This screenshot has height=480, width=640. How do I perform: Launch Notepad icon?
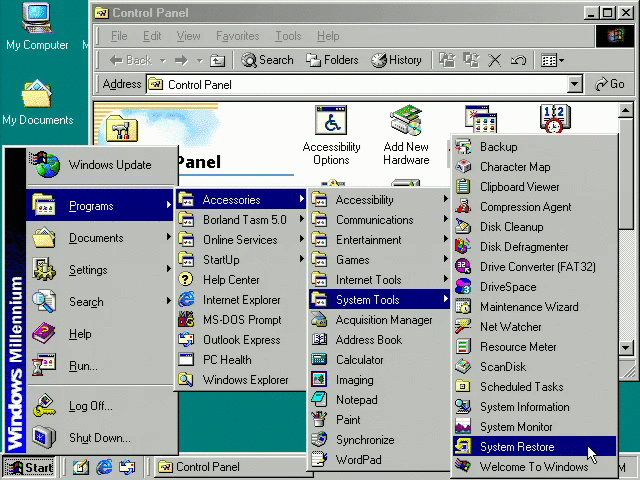319,400
